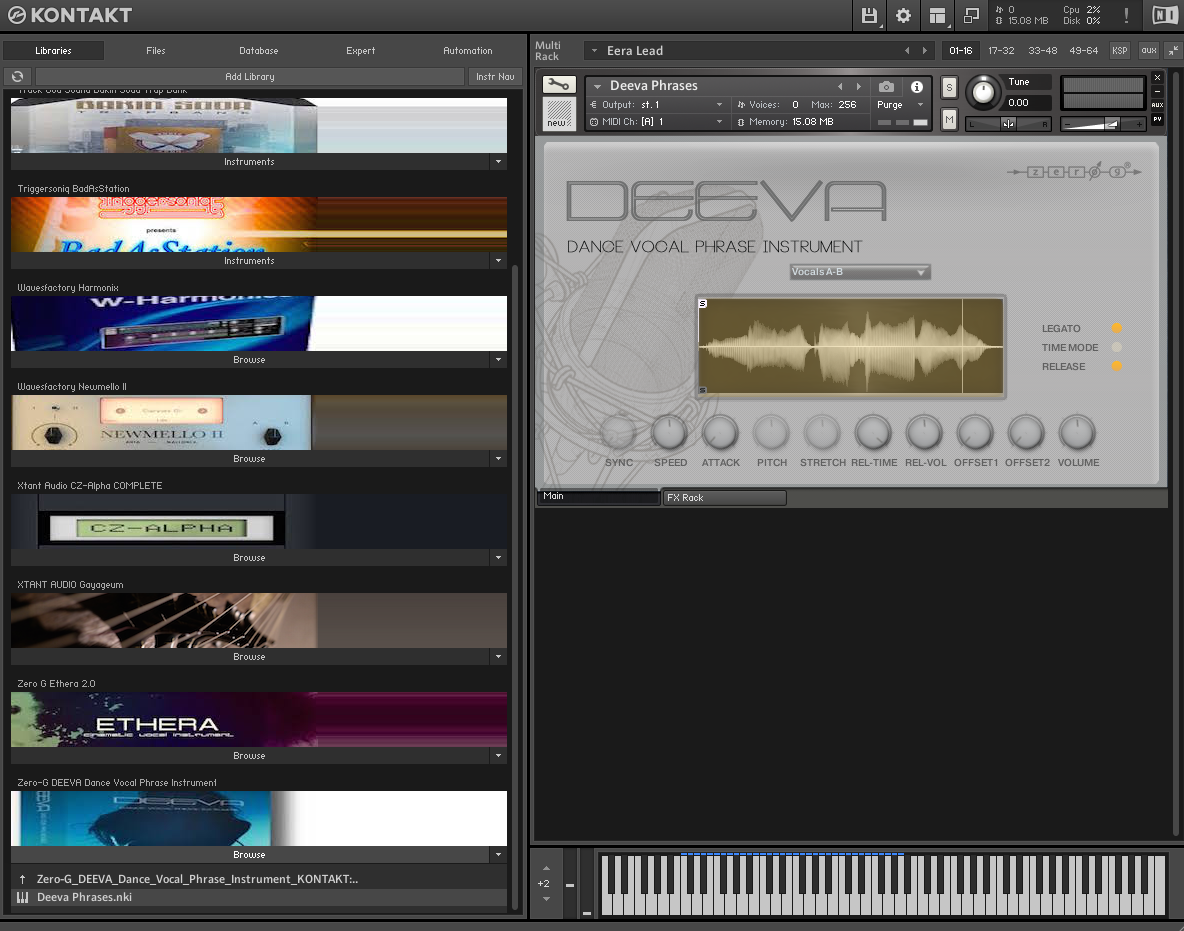Switch to Files tab
Screen dimensions: 1184x931
coord(156,51)
